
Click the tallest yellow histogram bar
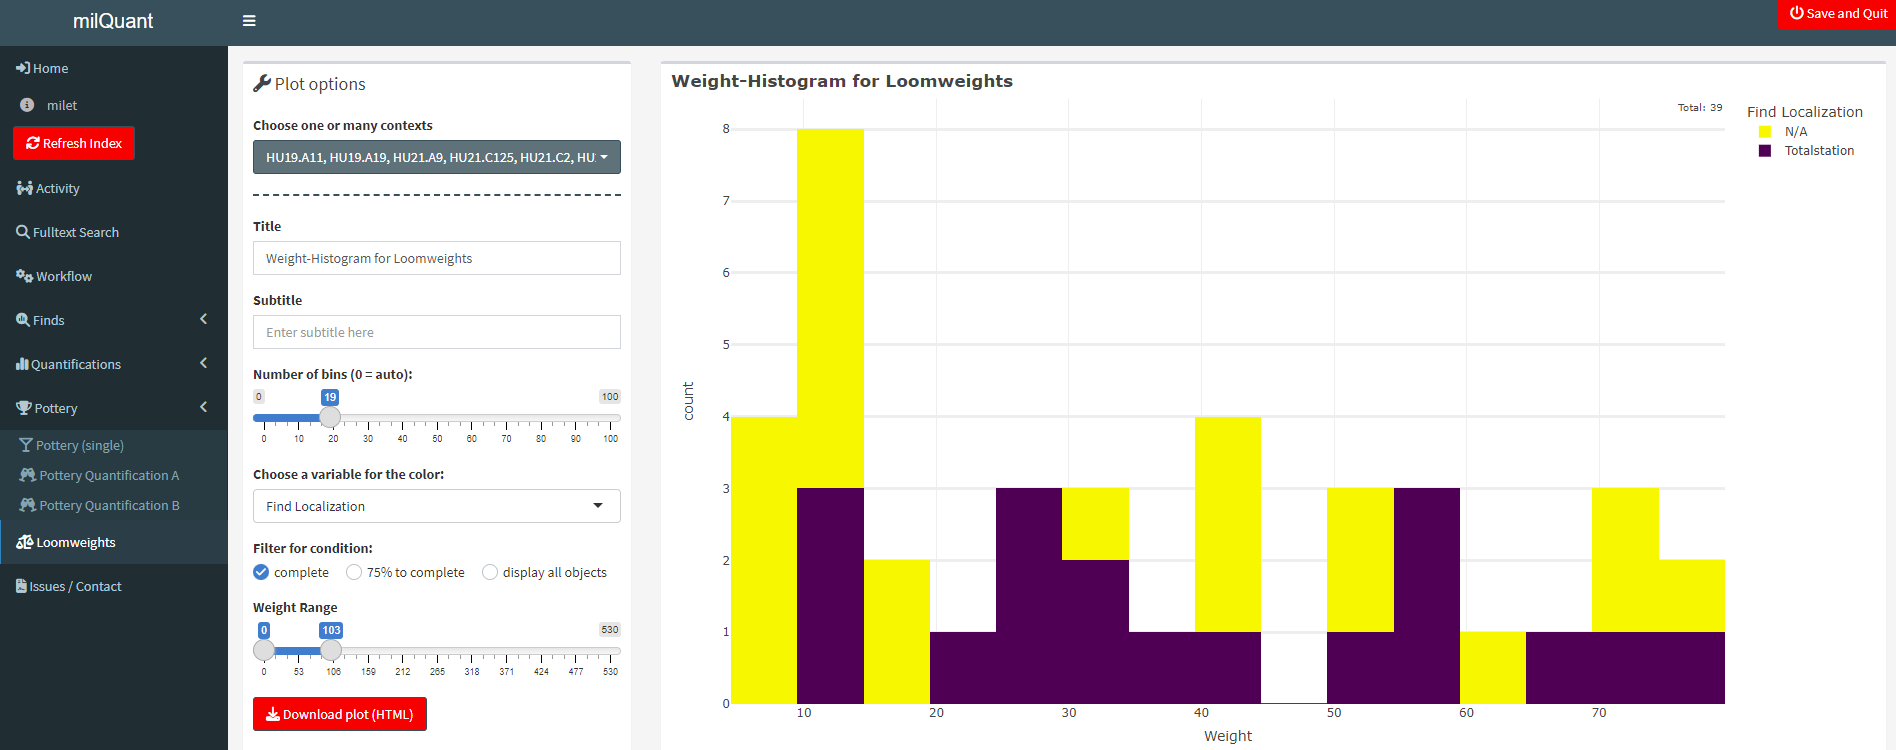[830, 308]
